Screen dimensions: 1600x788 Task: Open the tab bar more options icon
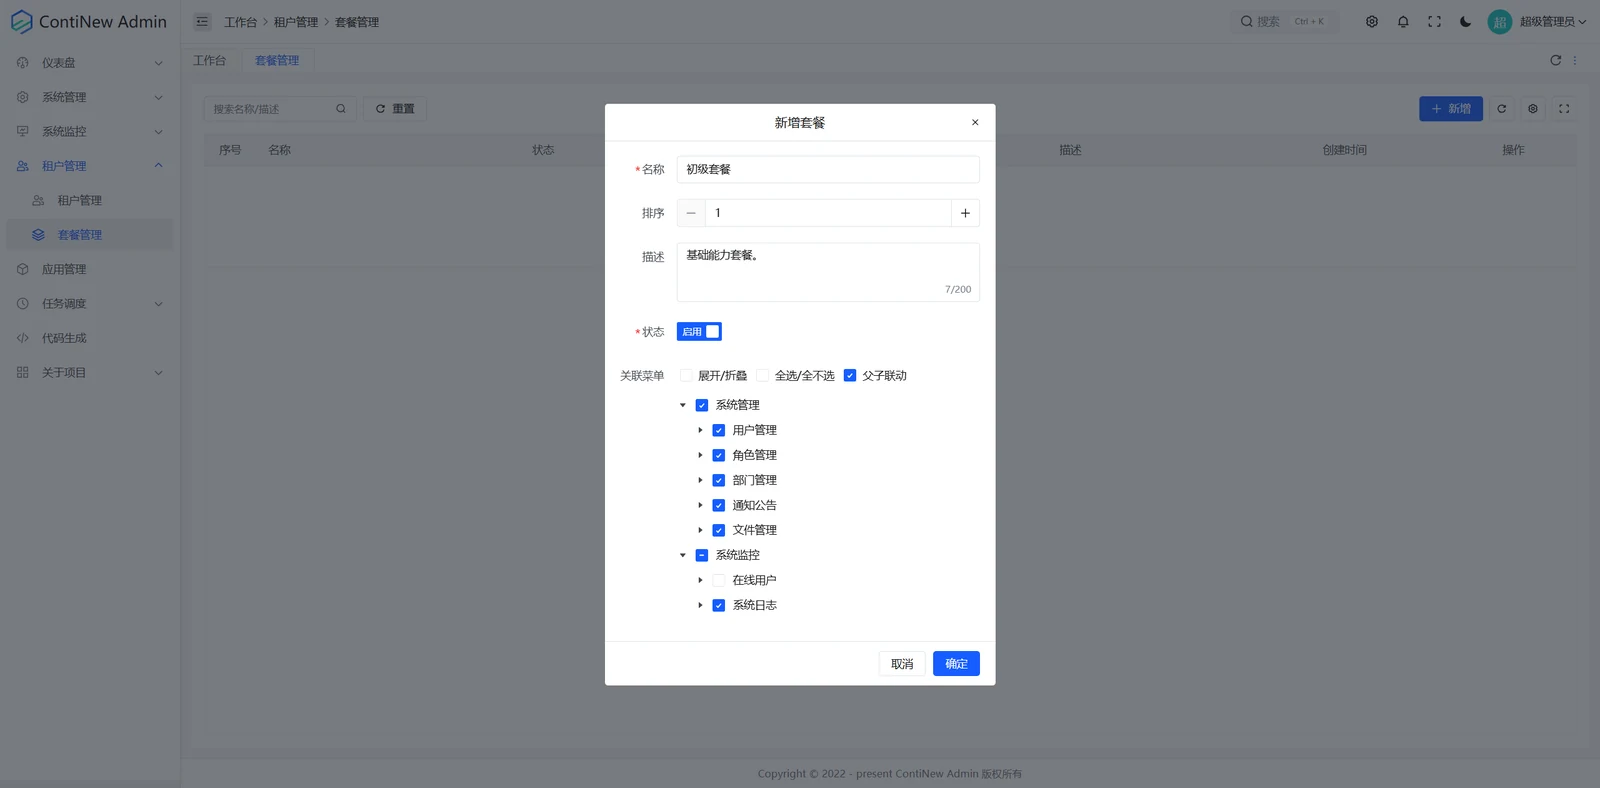1575,60
